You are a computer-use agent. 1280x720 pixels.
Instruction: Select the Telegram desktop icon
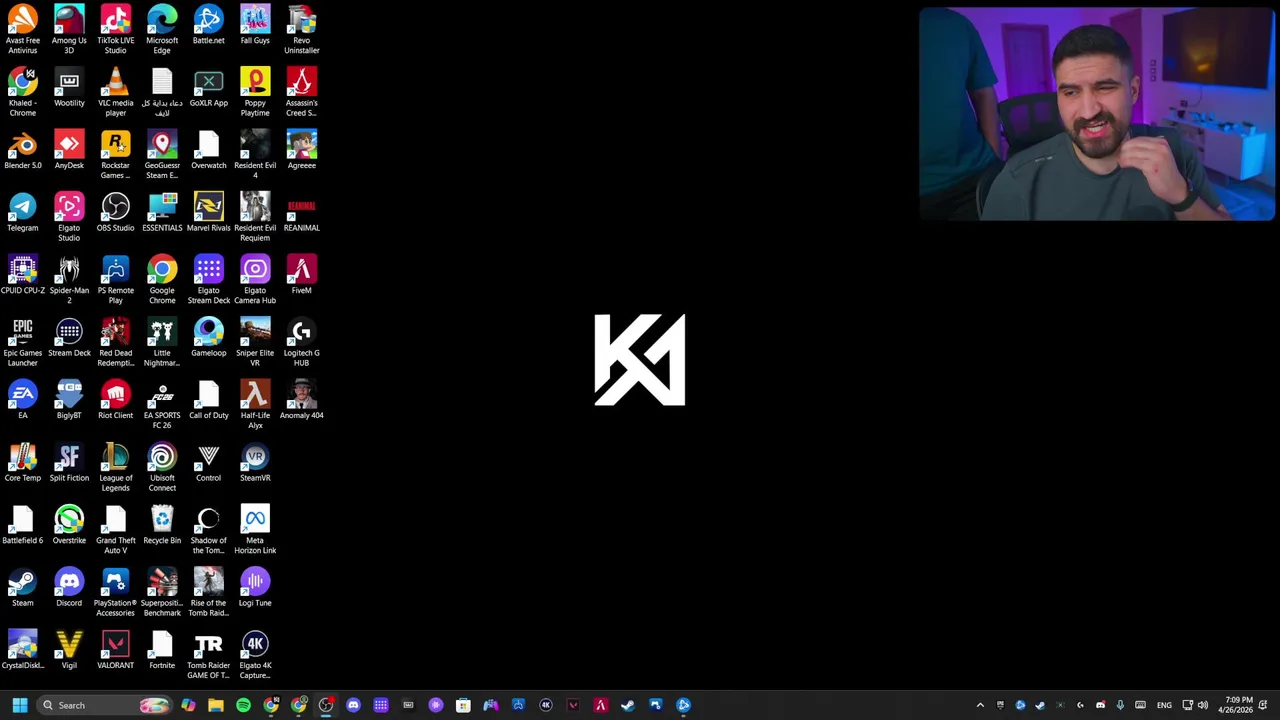tap(22, 213)
